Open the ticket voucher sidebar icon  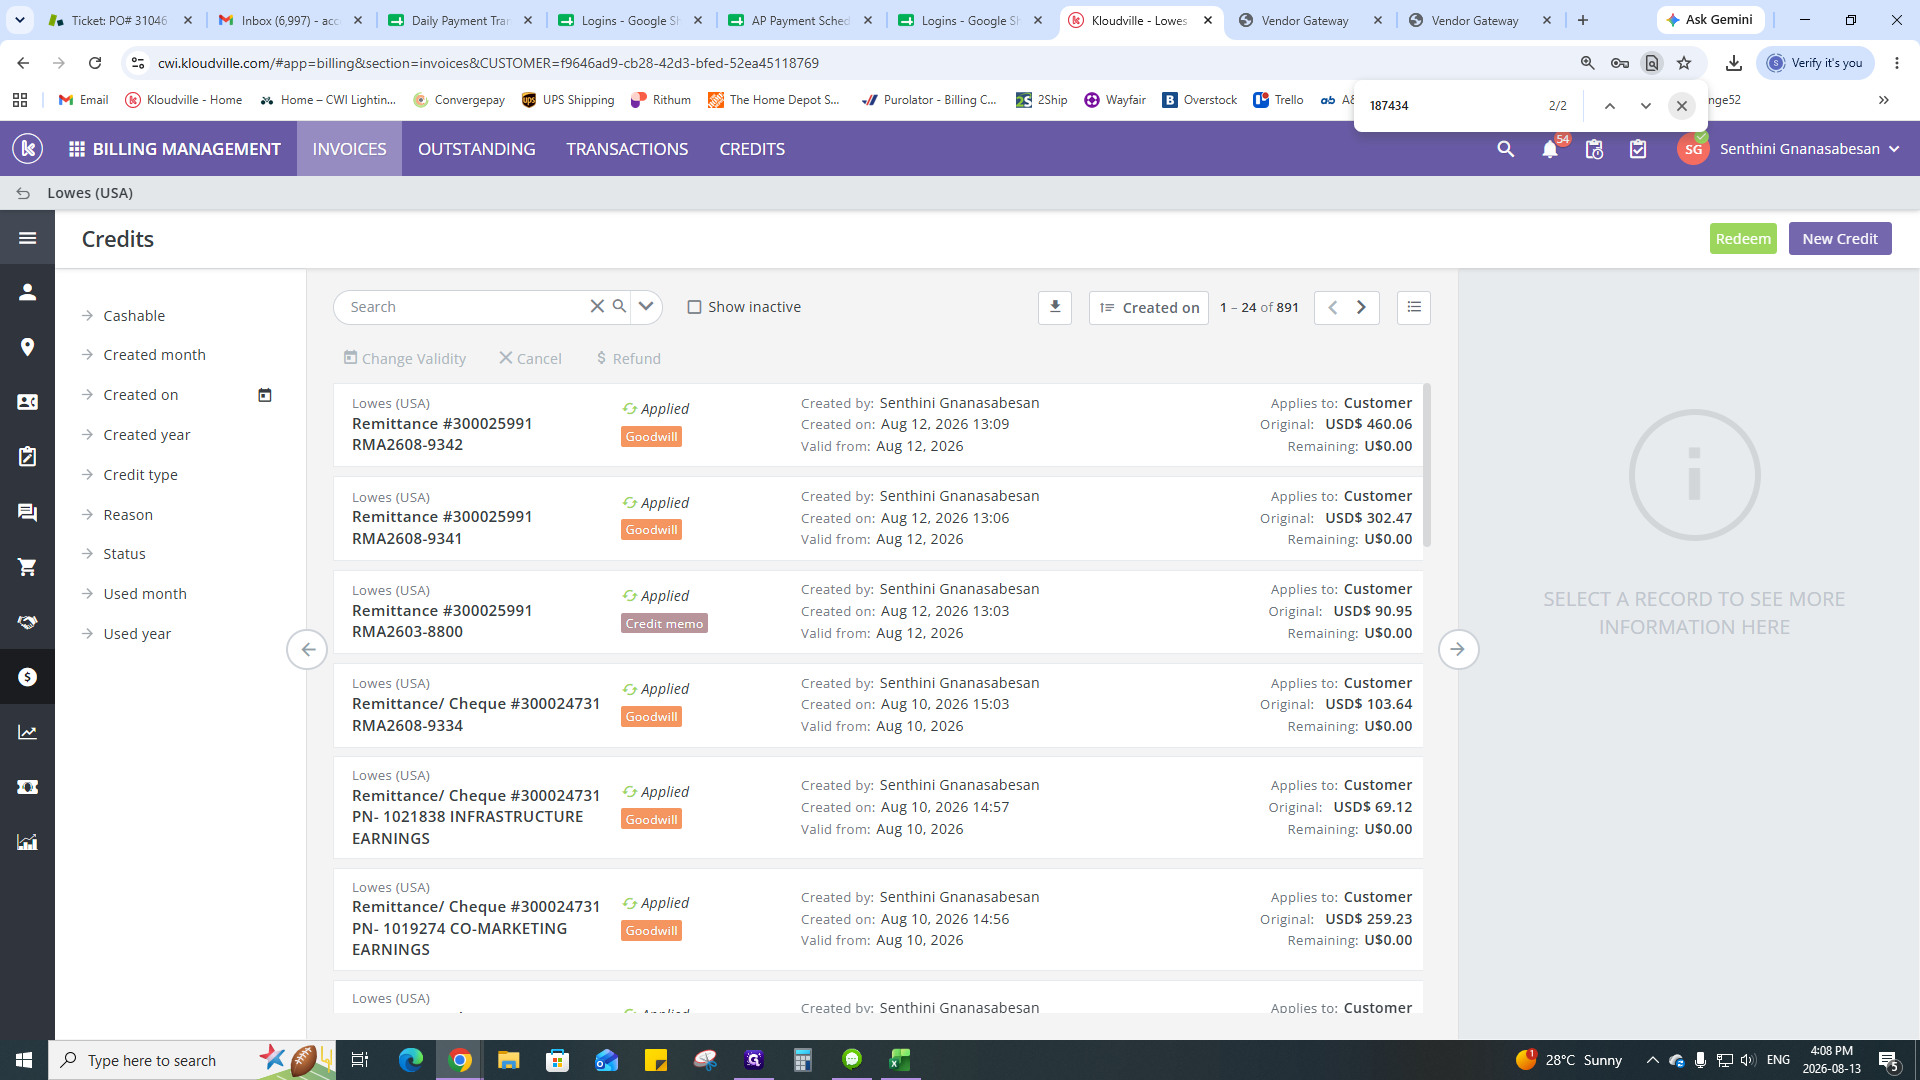click(x=27, y=787)
